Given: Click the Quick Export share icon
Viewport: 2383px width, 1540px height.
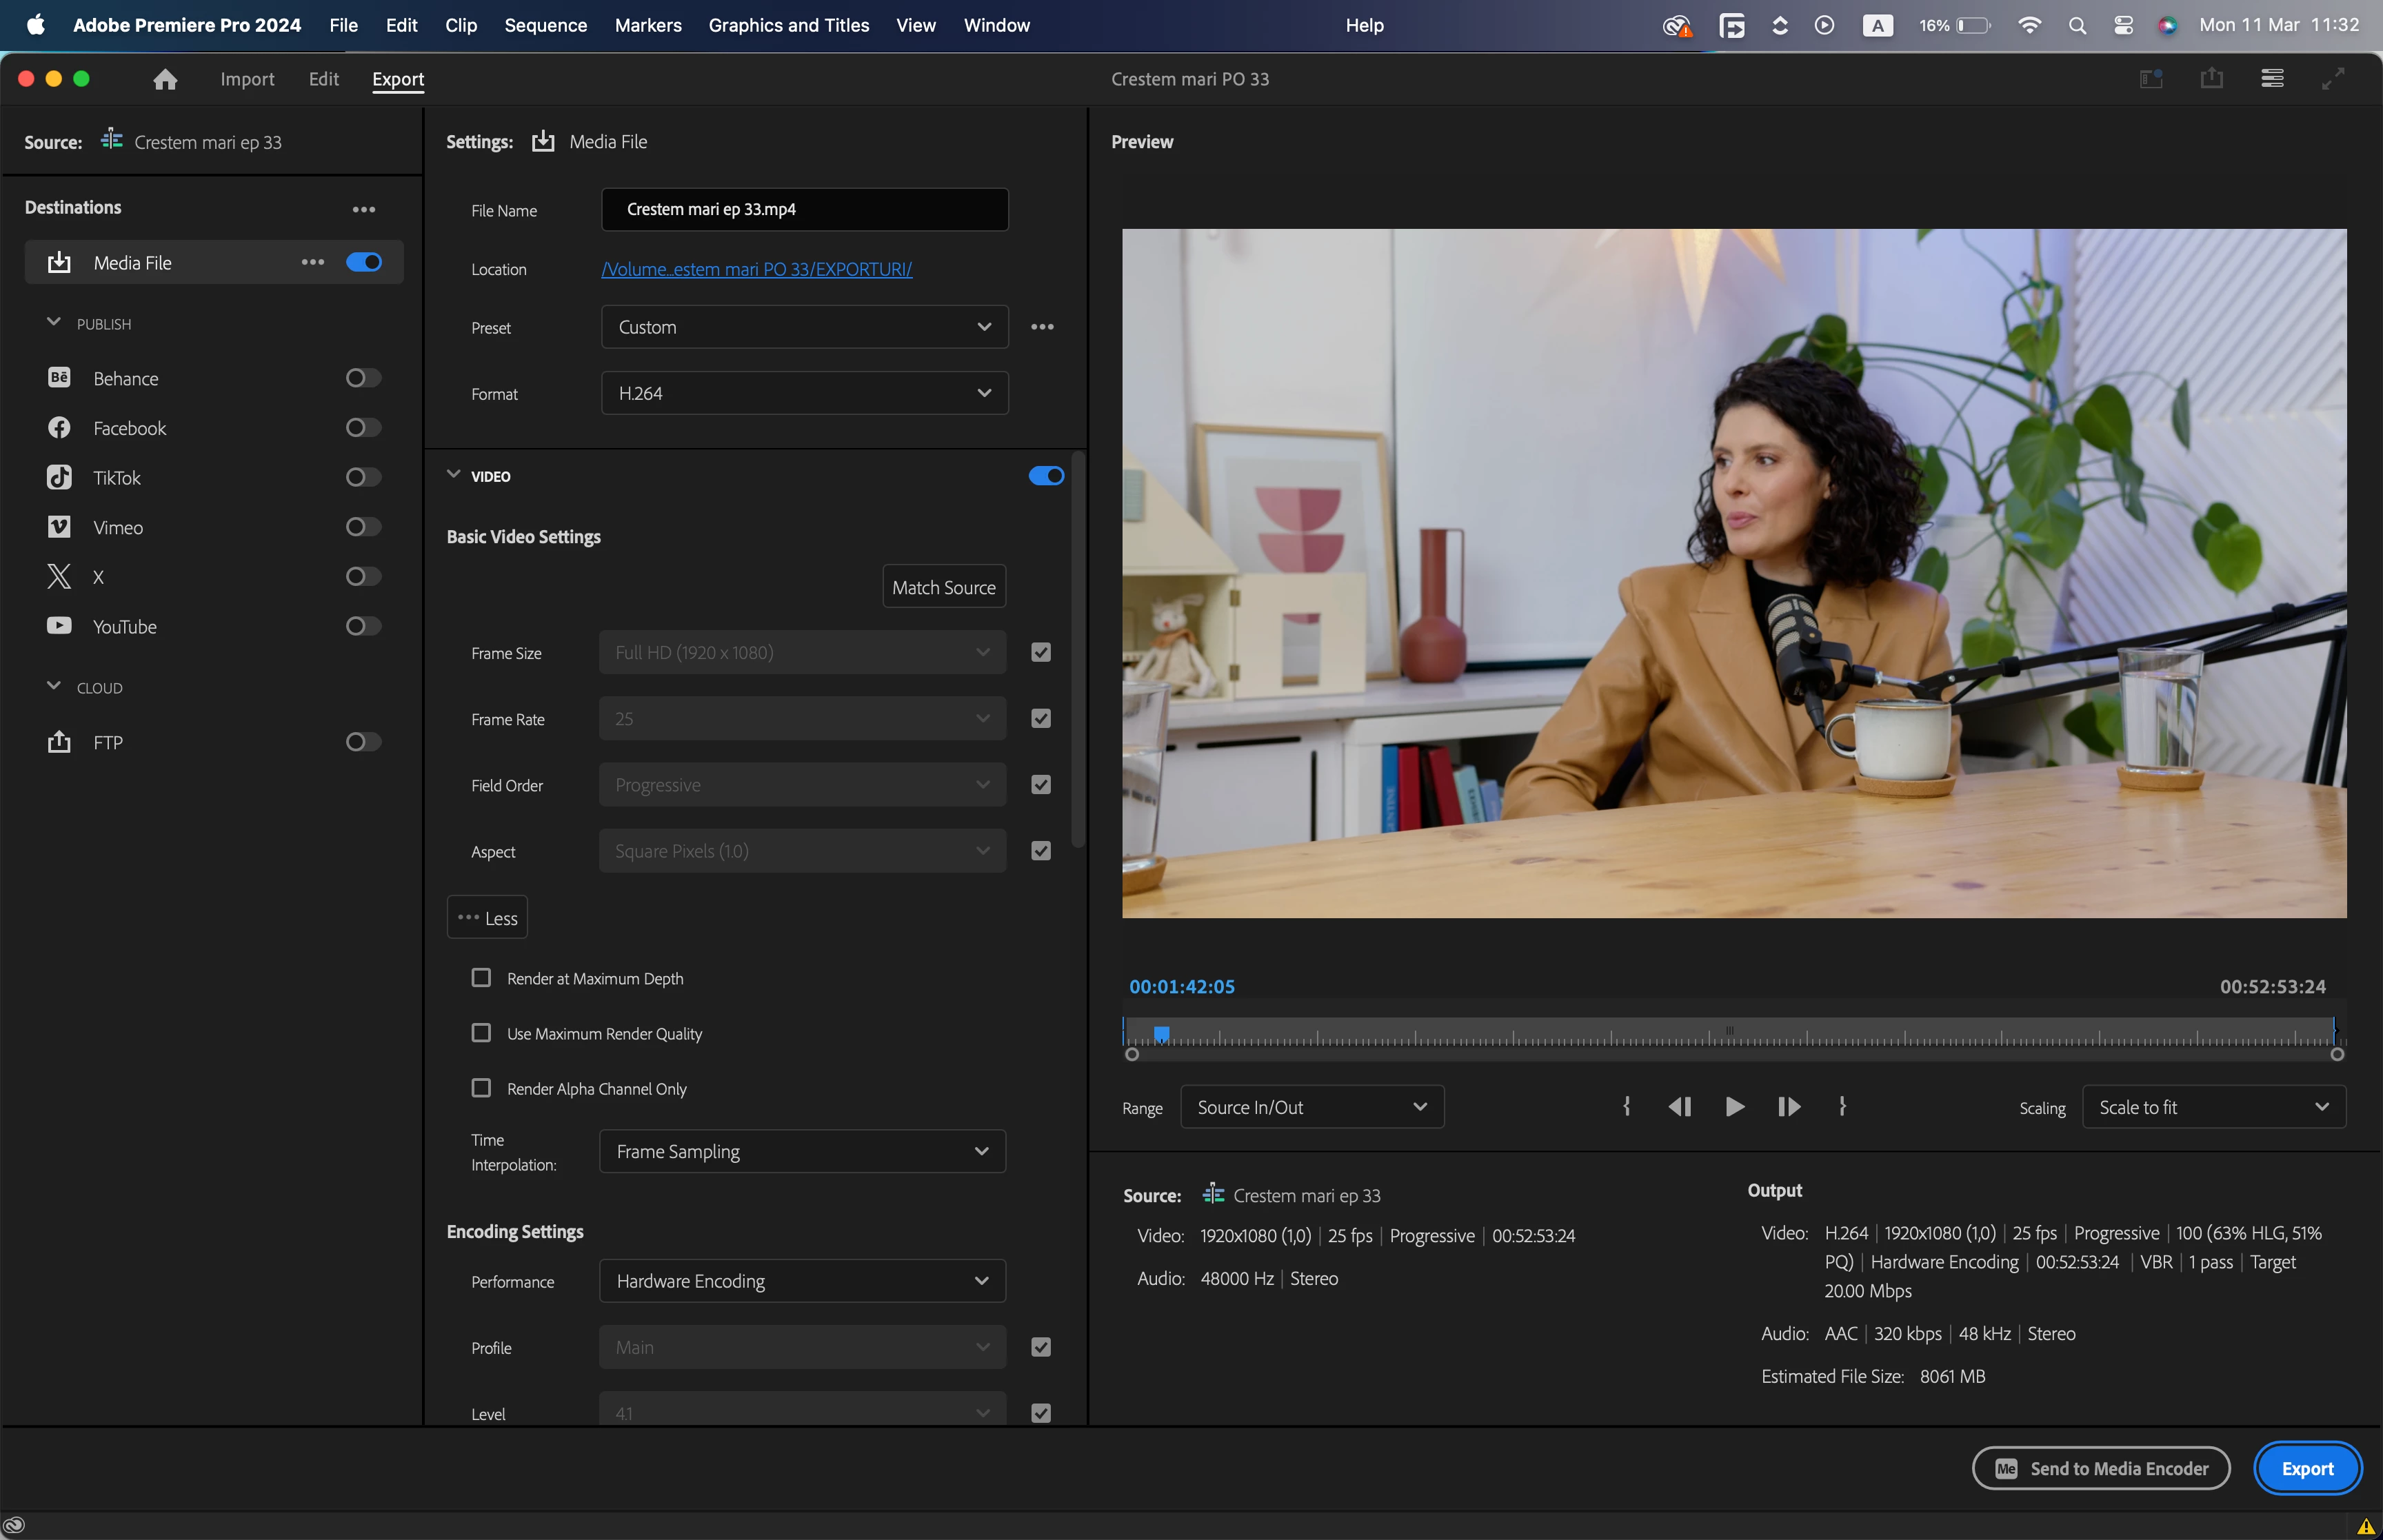Looking at the screenshot, I should click(2211, 79).
